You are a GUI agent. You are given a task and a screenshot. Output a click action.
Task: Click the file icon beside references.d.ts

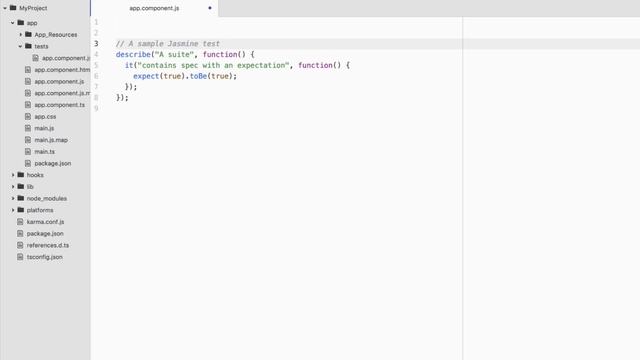tap(20, 245)
